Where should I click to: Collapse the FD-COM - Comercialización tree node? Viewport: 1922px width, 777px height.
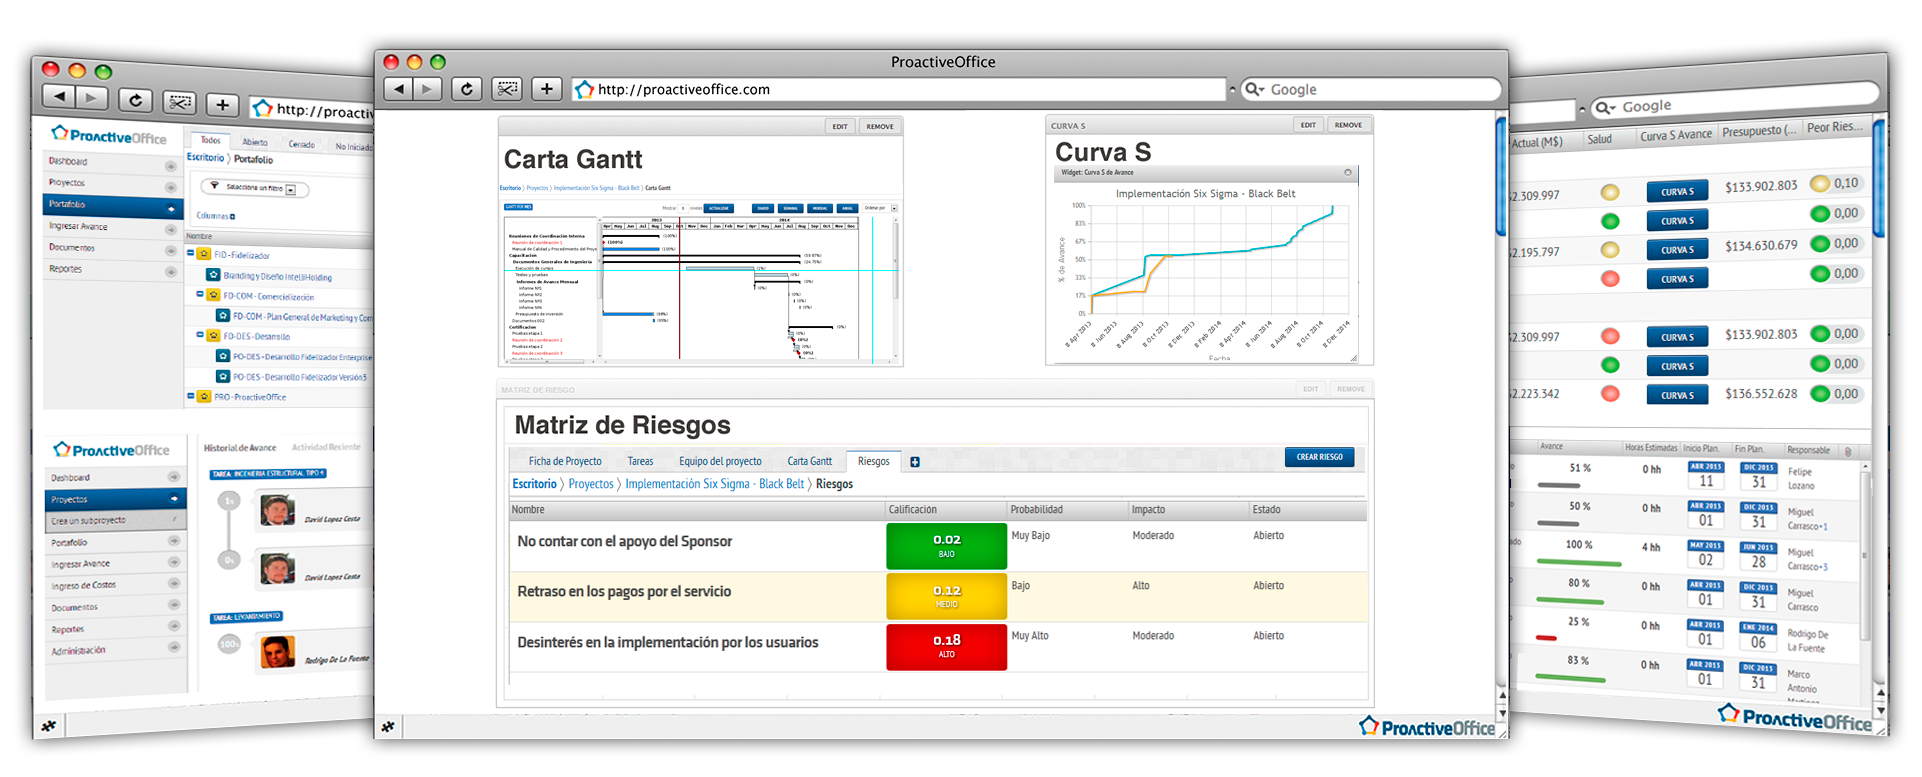(x=200, y=295)
